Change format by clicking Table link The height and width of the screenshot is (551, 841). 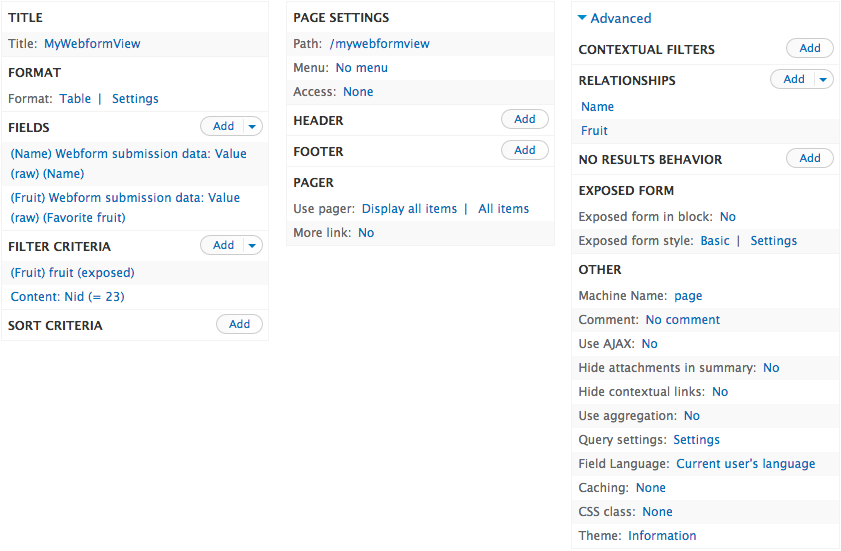click(75, 99)
